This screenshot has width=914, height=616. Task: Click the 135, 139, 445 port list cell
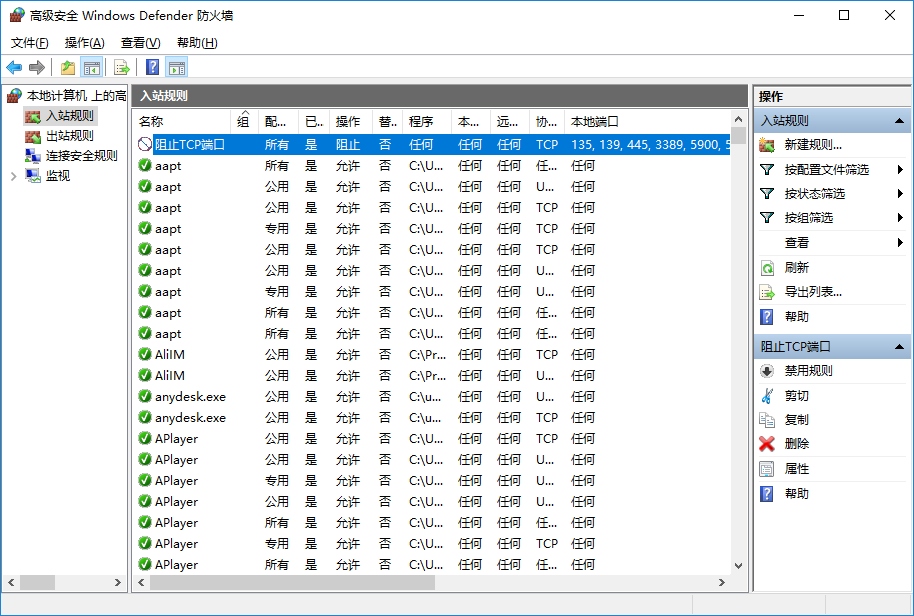(x=650, y=145)
